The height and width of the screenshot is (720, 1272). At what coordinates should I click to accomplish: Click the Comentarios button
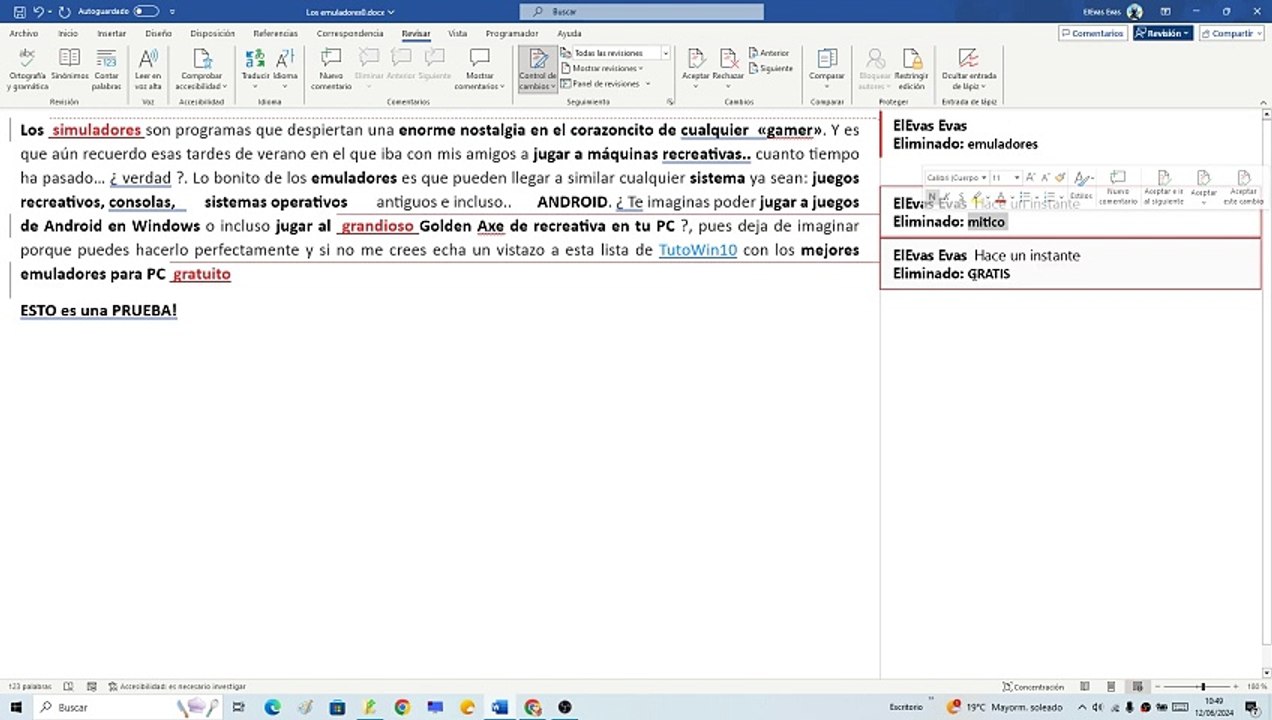click(1091, 33)
